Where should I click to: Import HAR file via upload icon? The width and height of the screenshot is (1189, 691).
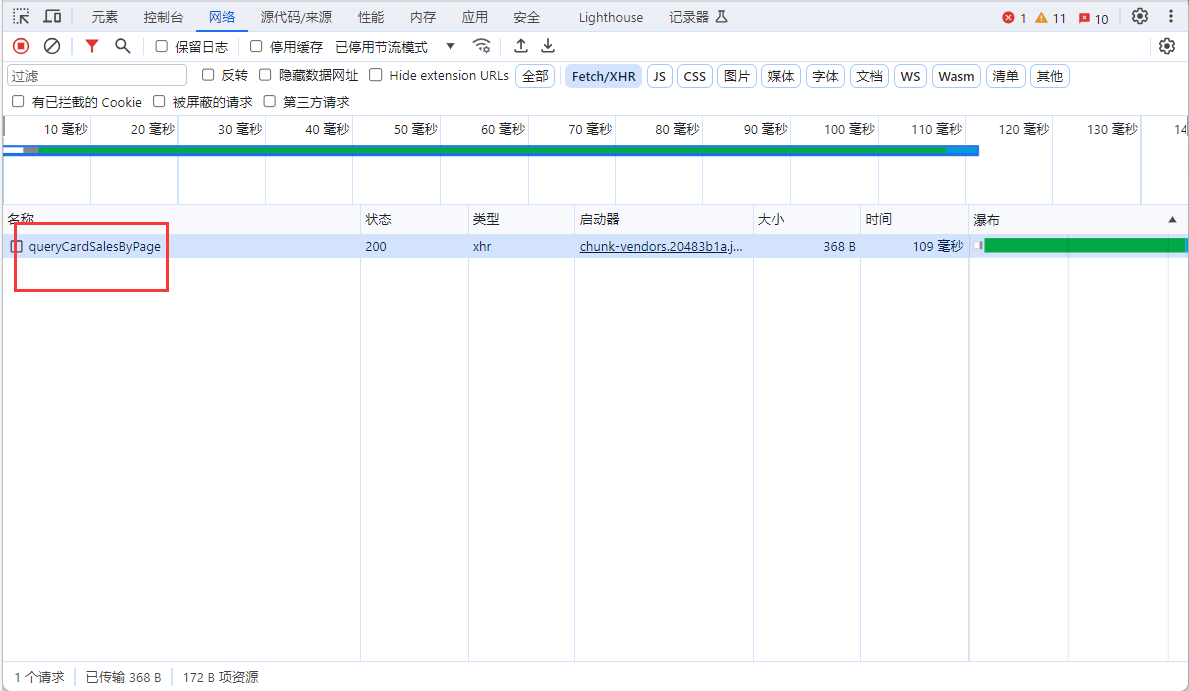[520, 46]
